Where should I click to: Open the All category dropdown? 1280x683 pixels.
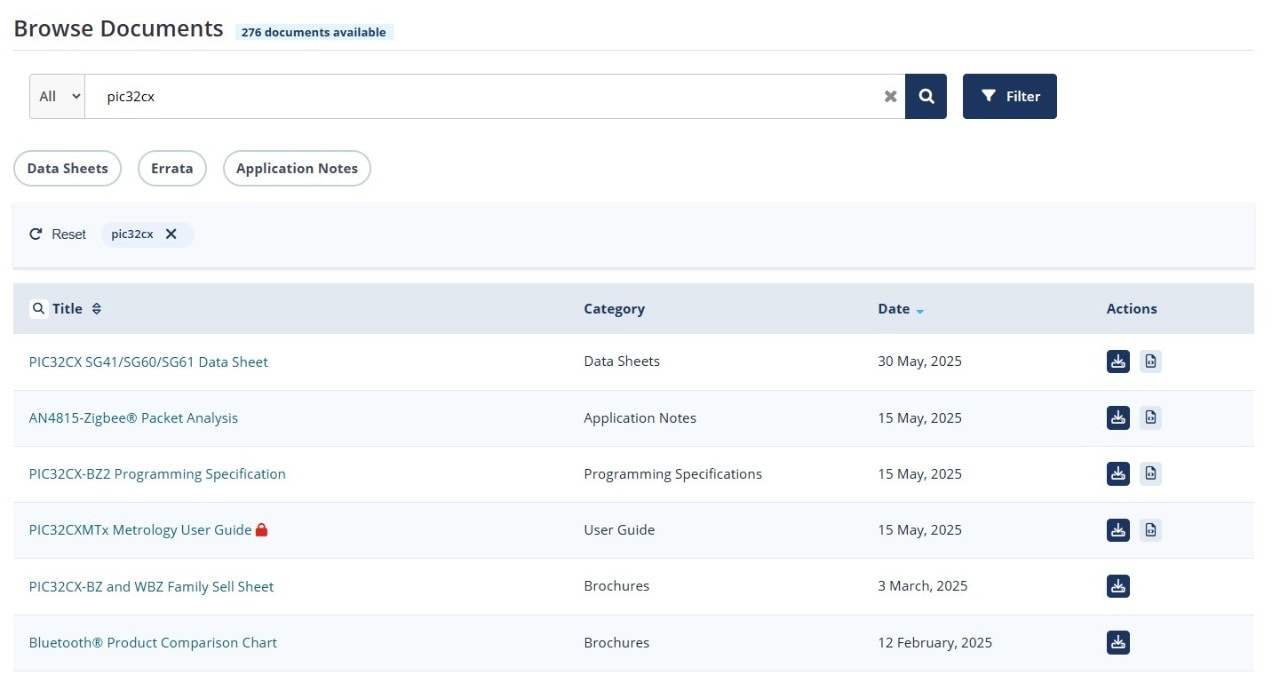[57, 96]
